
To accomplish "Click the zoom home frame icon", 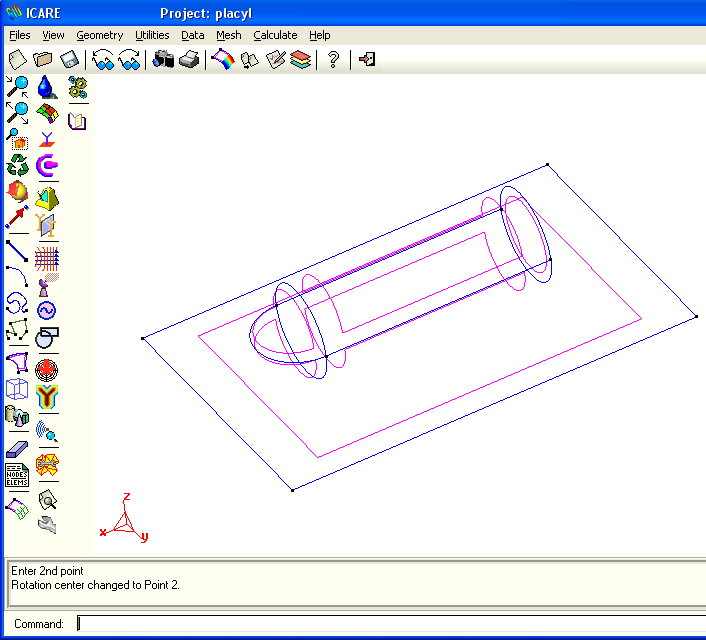I will (18, 139).
